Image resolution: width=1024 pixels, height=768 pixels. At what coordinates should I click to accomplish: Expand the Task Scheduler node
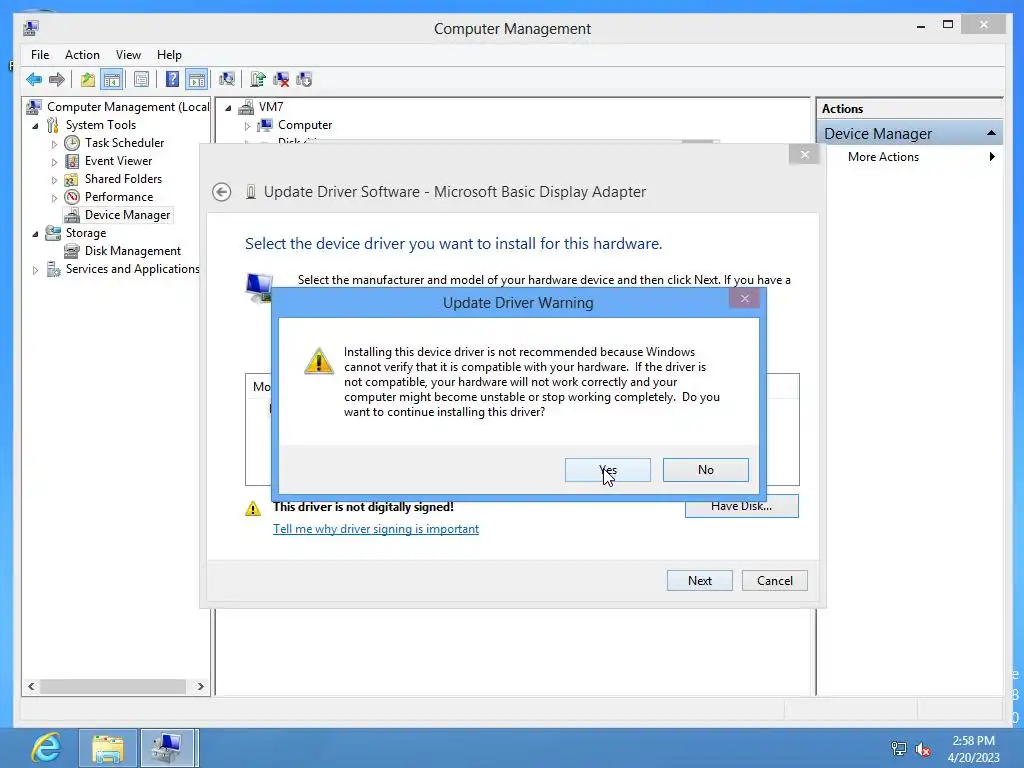54,144
